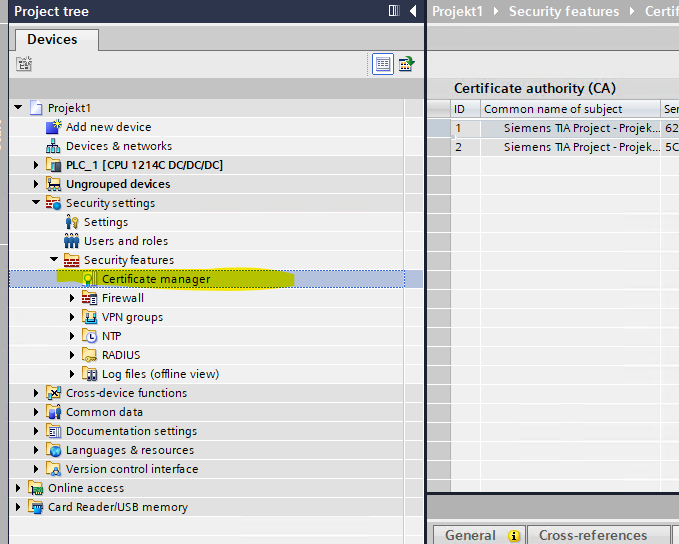Image resolution: width=679 pixels, height=544 pixels.
Task: Click the Add new device icon
Action: [x=54, y=127]
